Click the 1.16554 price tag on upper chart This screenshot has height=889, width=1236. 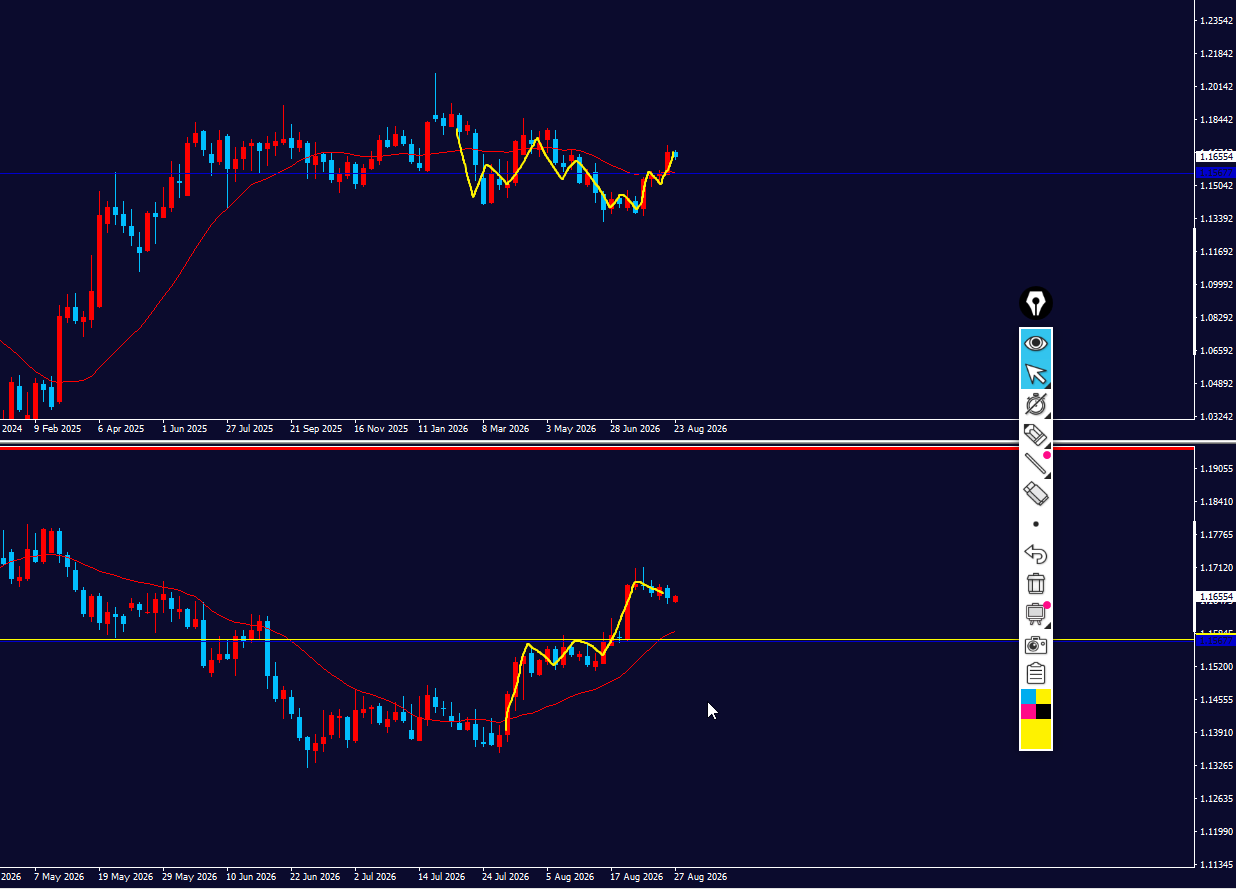click(1216, 157)
